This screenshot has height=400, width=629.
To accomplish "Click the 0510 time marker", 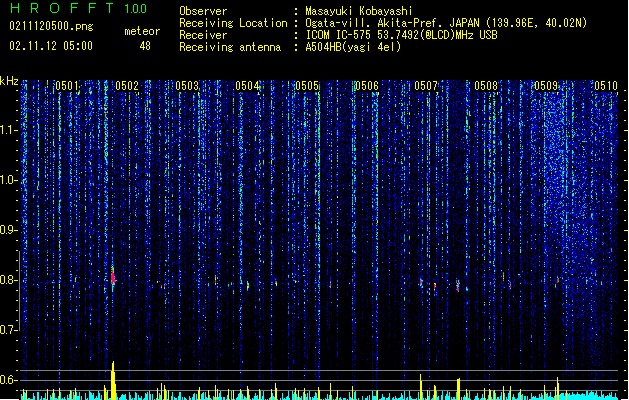I will point(606,85).
